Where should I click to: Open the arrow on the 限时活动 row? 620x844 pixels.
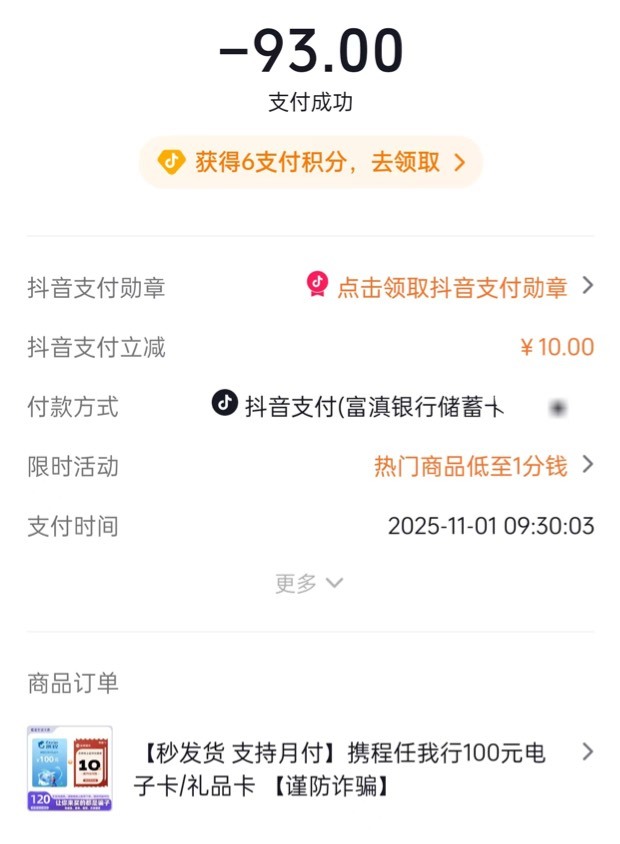[x=588, y=465]
